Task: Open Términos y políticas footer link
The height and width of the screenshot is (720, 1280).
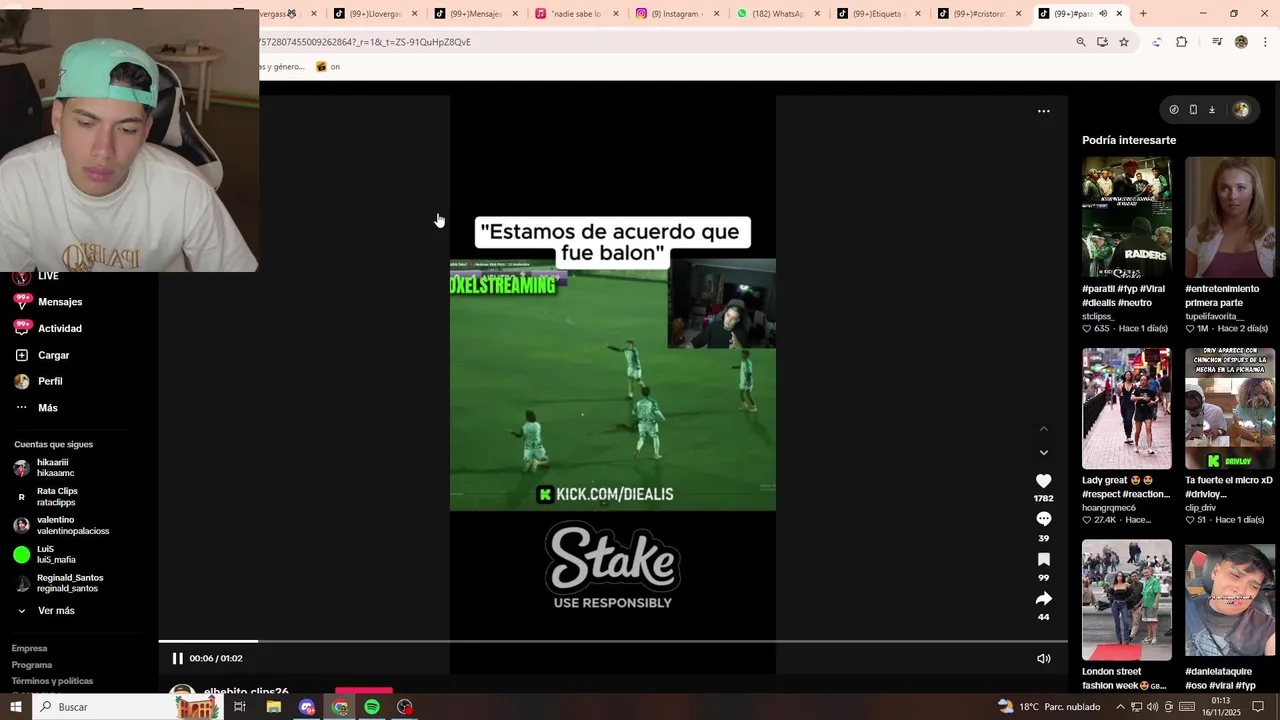Action: point(52,681)
